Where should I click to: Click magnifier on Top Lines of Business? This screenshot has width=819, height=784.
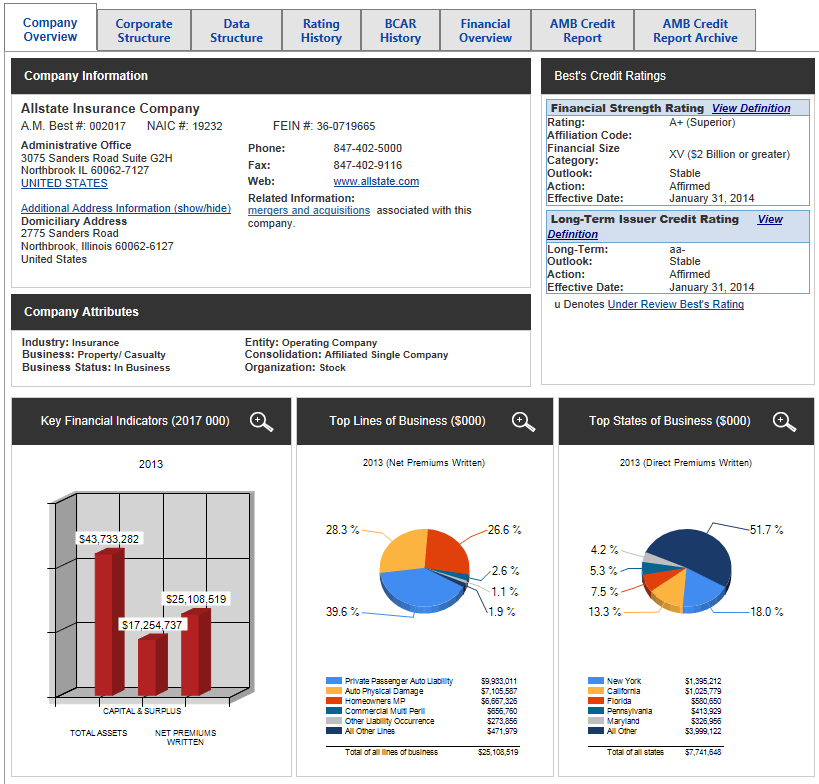pos(523,422)
